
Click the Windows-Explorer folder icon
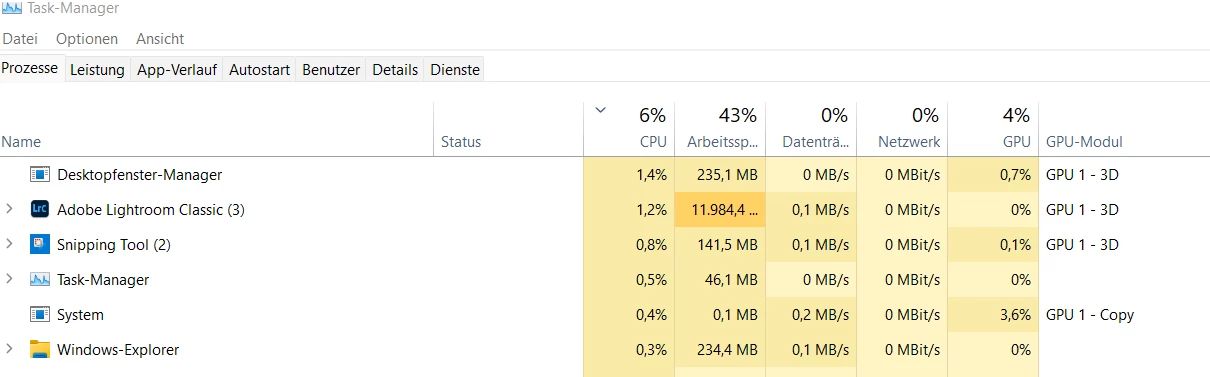click(40, 350)
